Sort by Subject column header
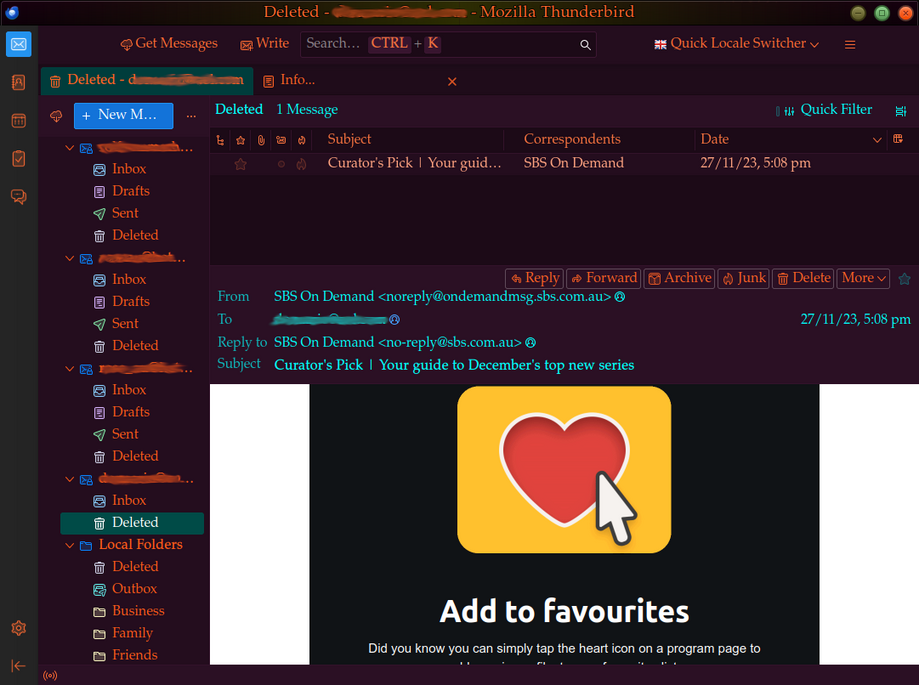Viewport: 919px width, 685px height. point(349,139)
